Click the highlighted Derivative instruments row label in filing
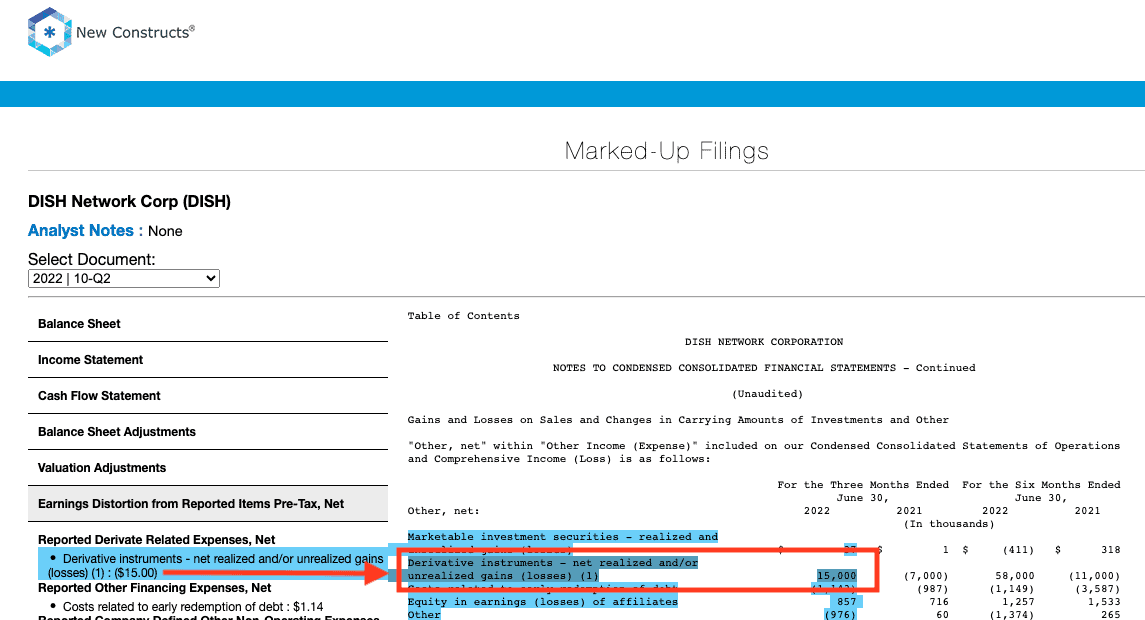The width and height of the screenshot is (1145, 620). (553, 569)
